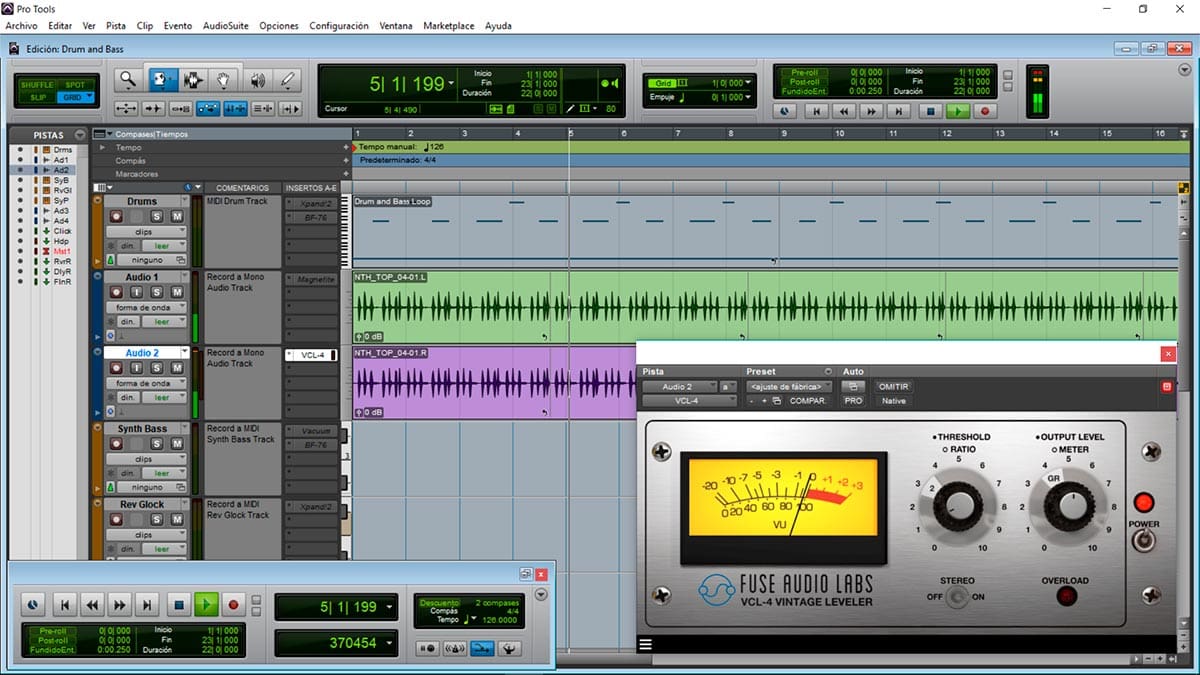This screenshot has width=1200, height=675.
Task: Toggle the VCL-4 Power switch
Action: pyautogui.click(x=1143, y=540)
